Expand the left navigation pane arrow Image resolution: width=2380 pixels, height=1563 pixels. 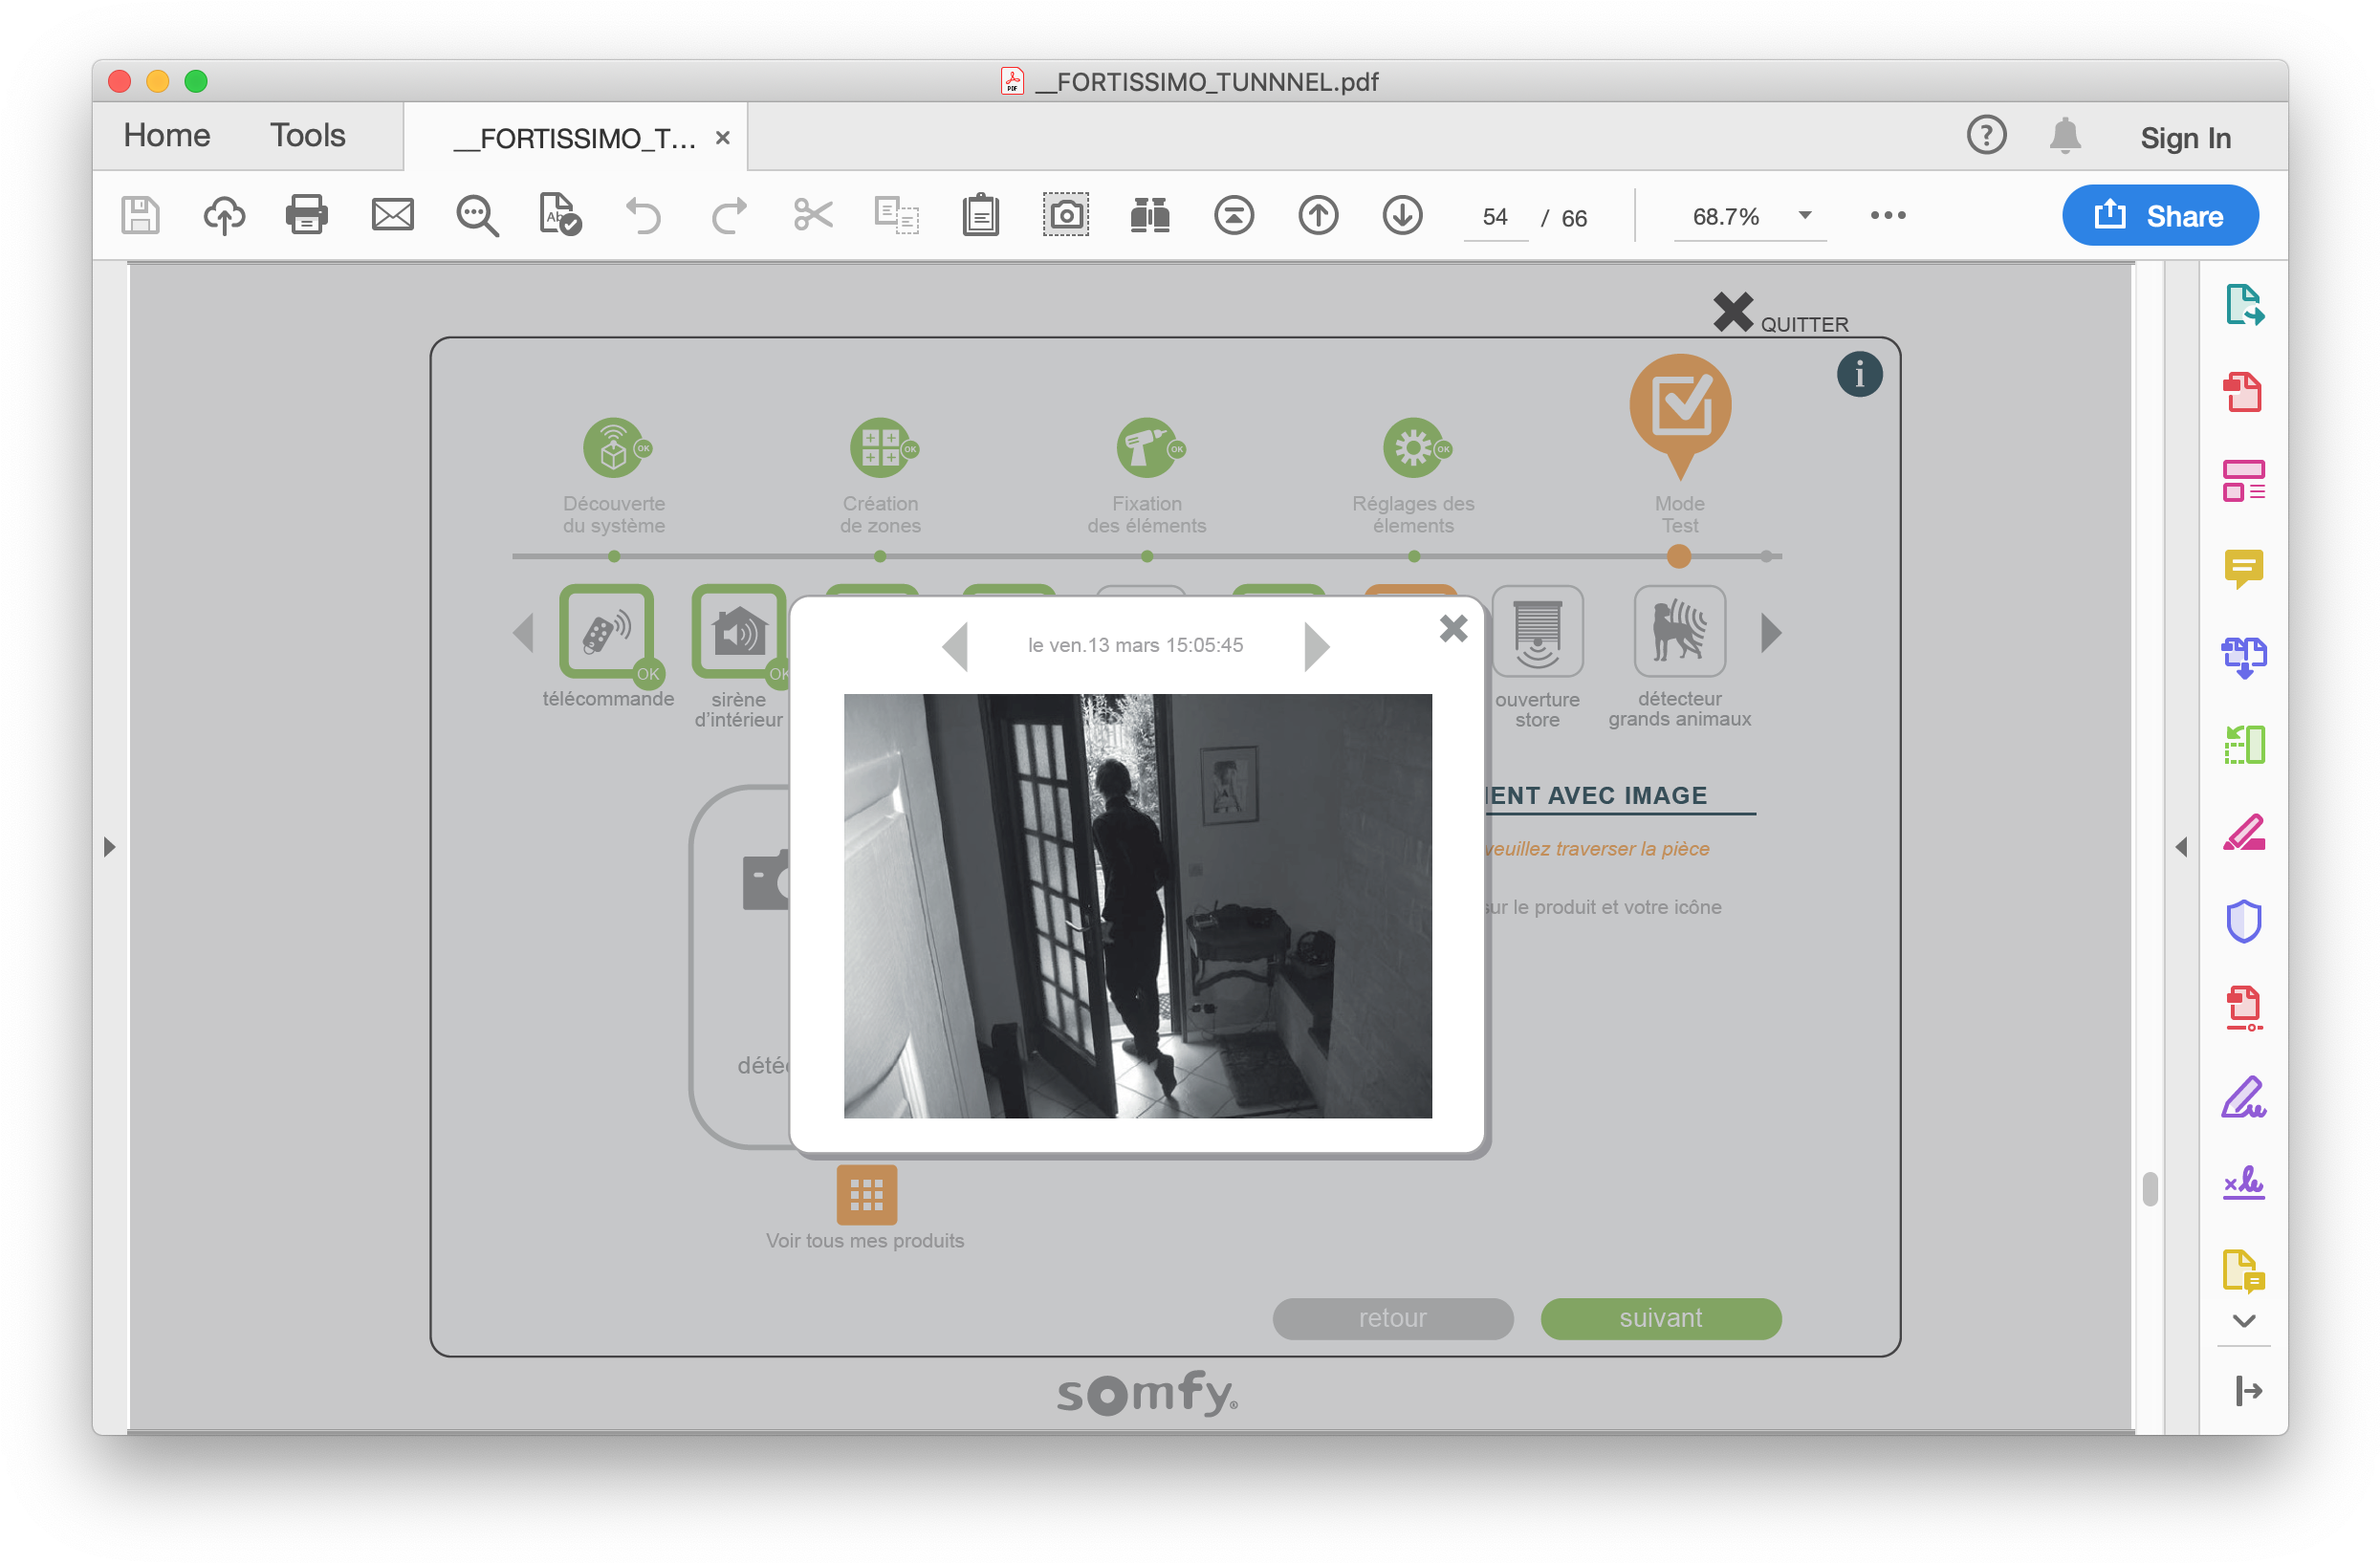tap(109, 847)
